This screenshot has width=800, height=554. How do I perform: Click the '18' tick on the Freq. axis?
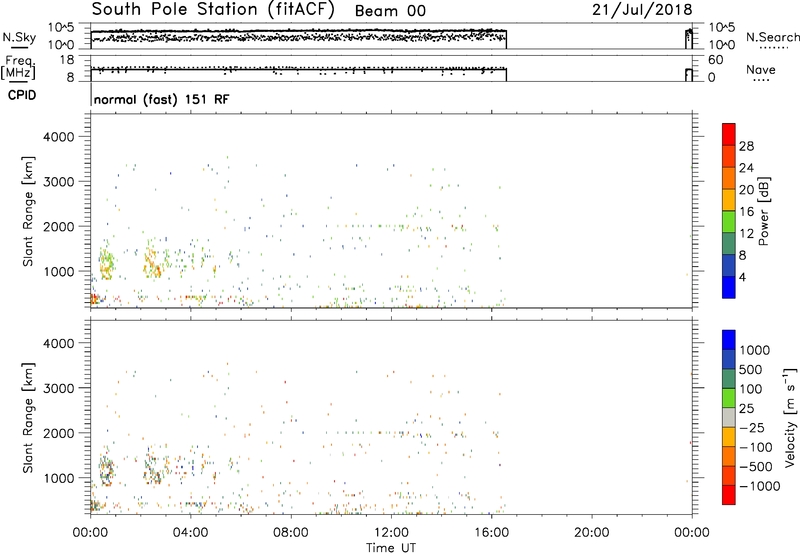coord(67,60)
